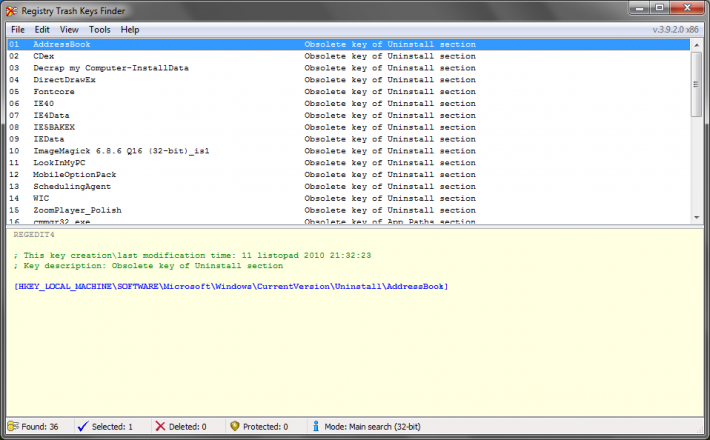The image size is (710, 440).
Task: Click the Key description comment line
Action: 149,266
